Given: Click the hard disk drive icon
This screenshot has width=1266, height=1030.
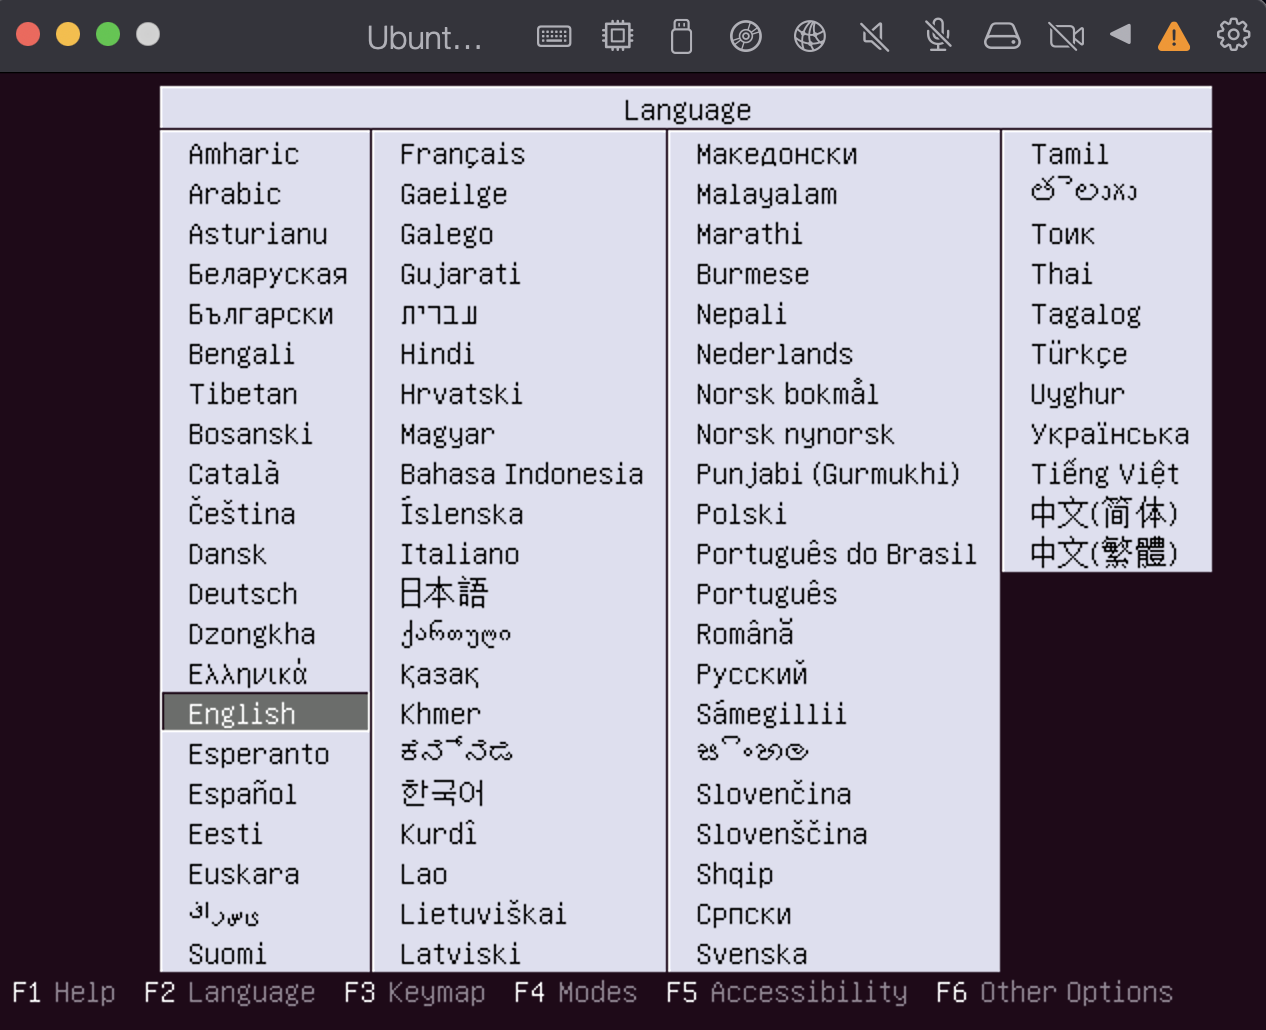Looking at the screenshot, I should pyautogui.click(x=1002, y=36).
